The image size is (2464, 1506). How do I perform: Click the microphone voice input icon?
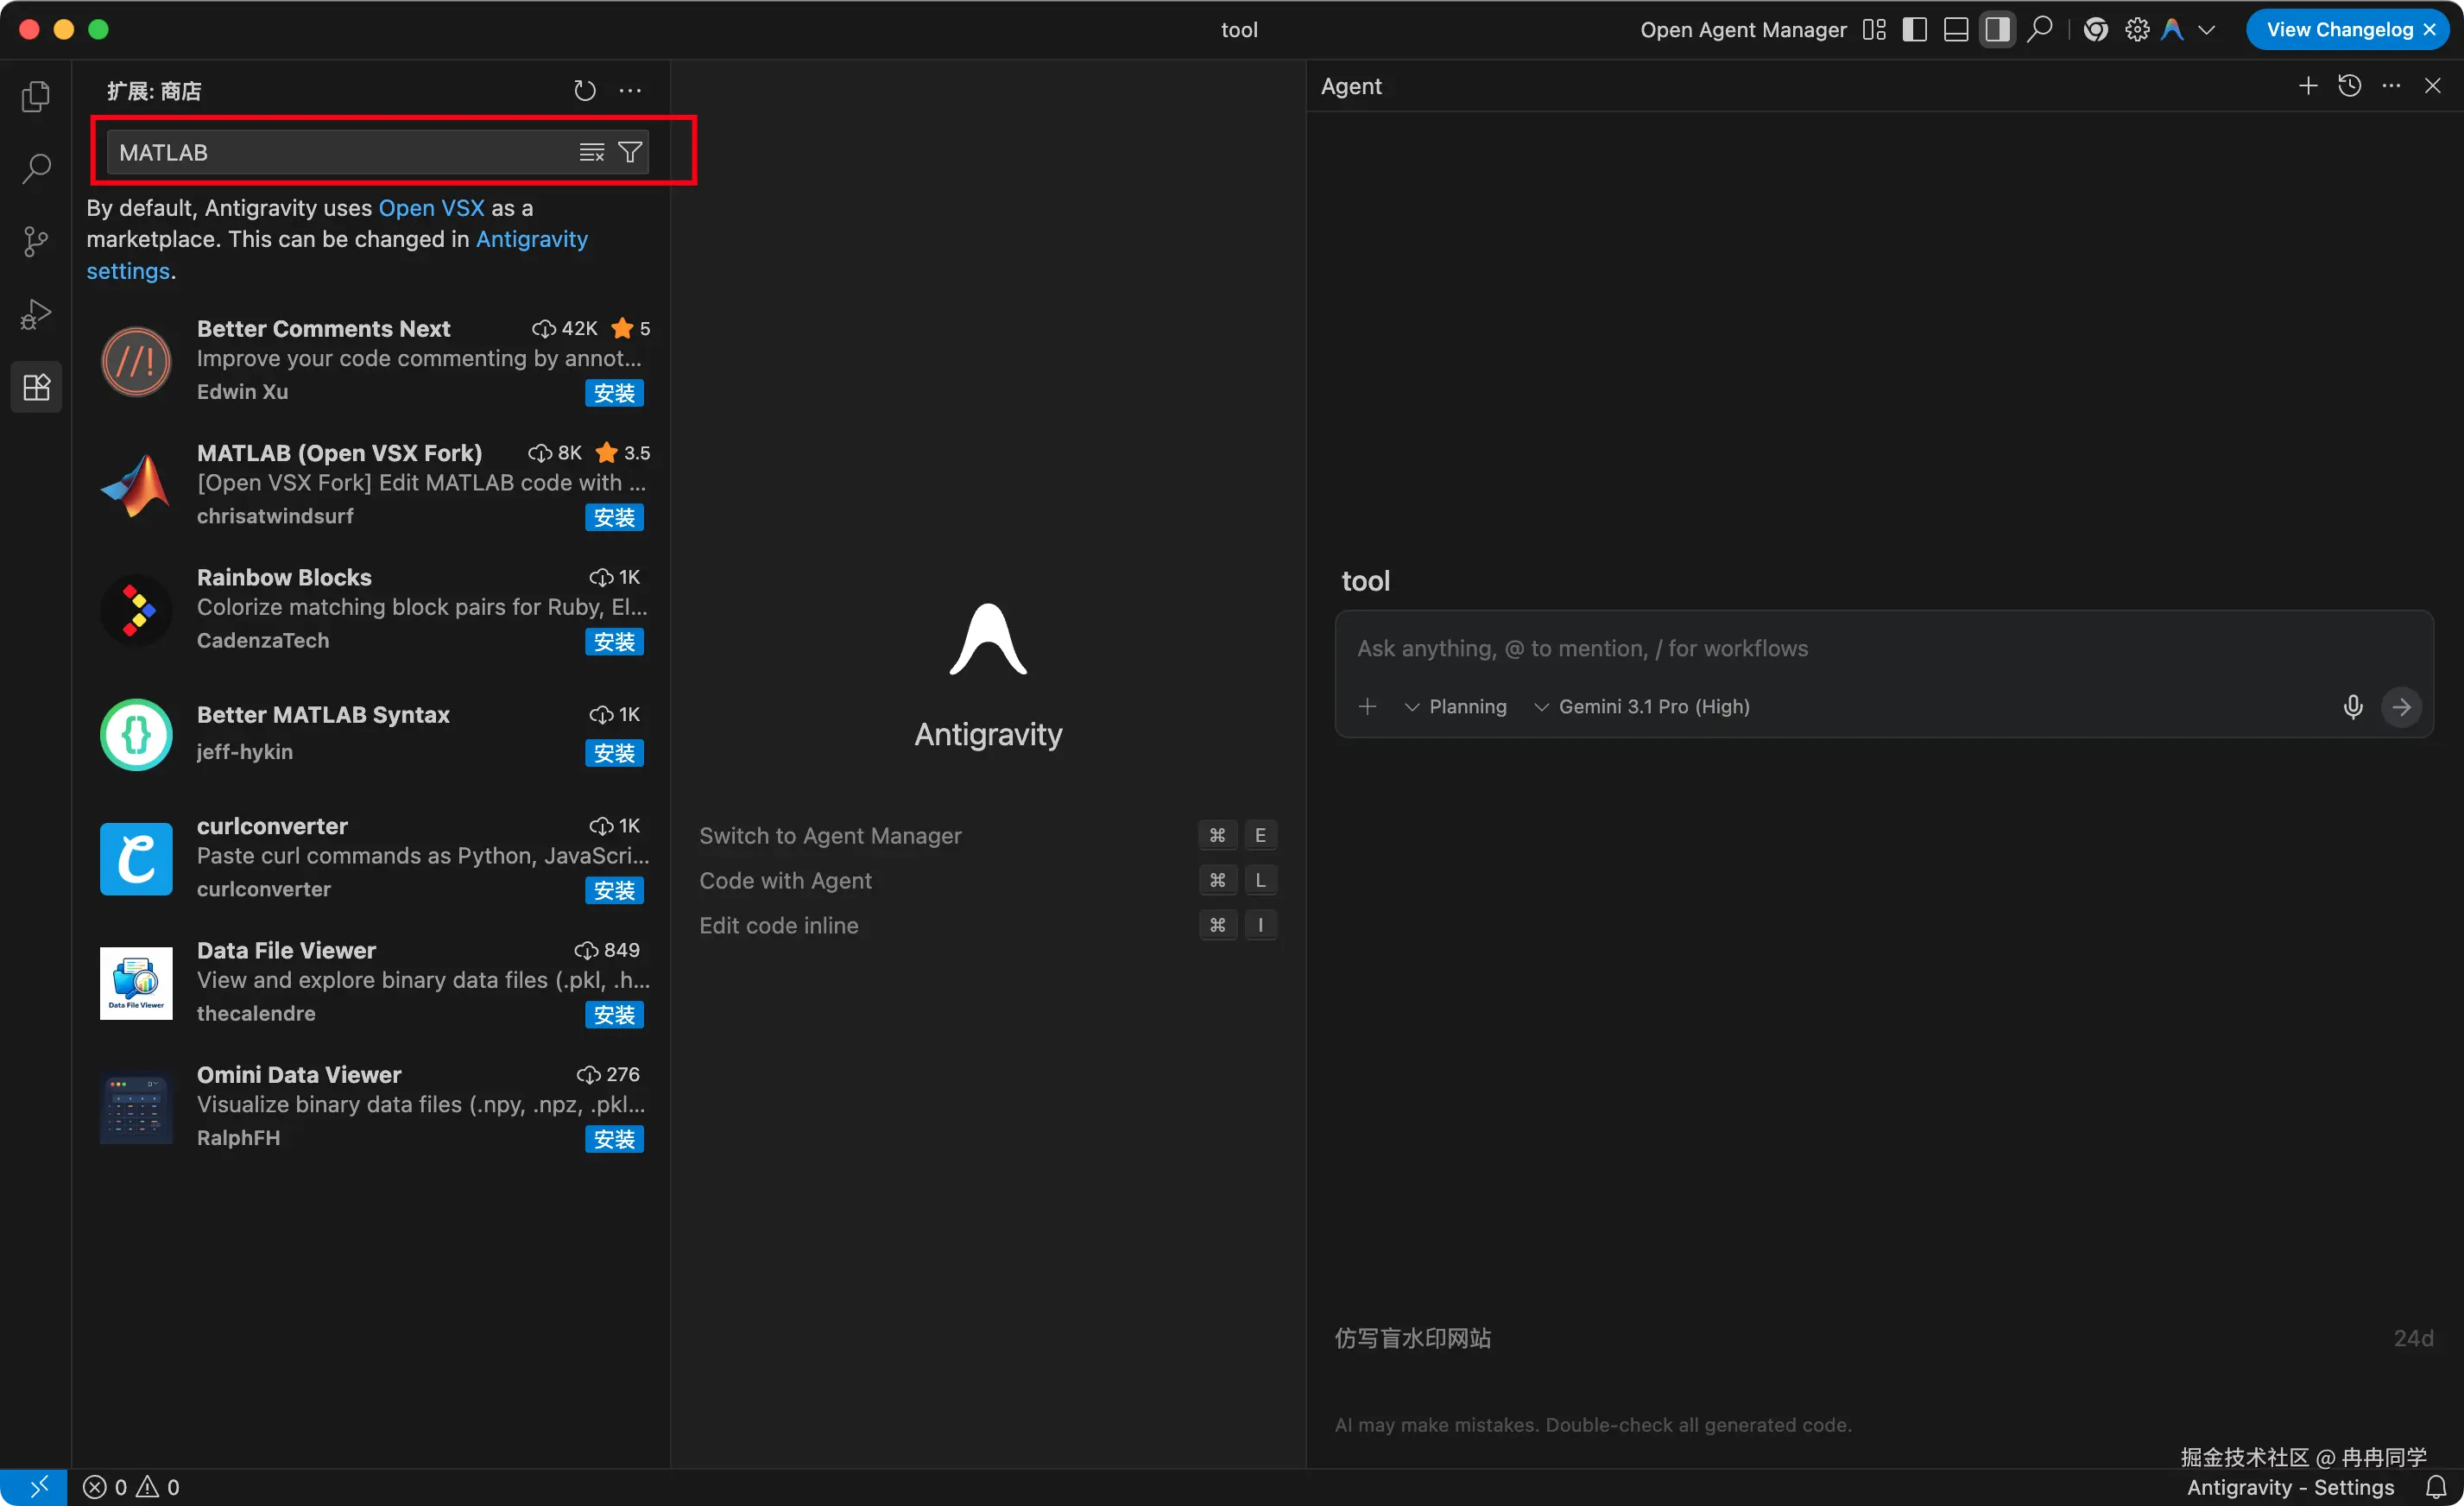point(2352,707)
